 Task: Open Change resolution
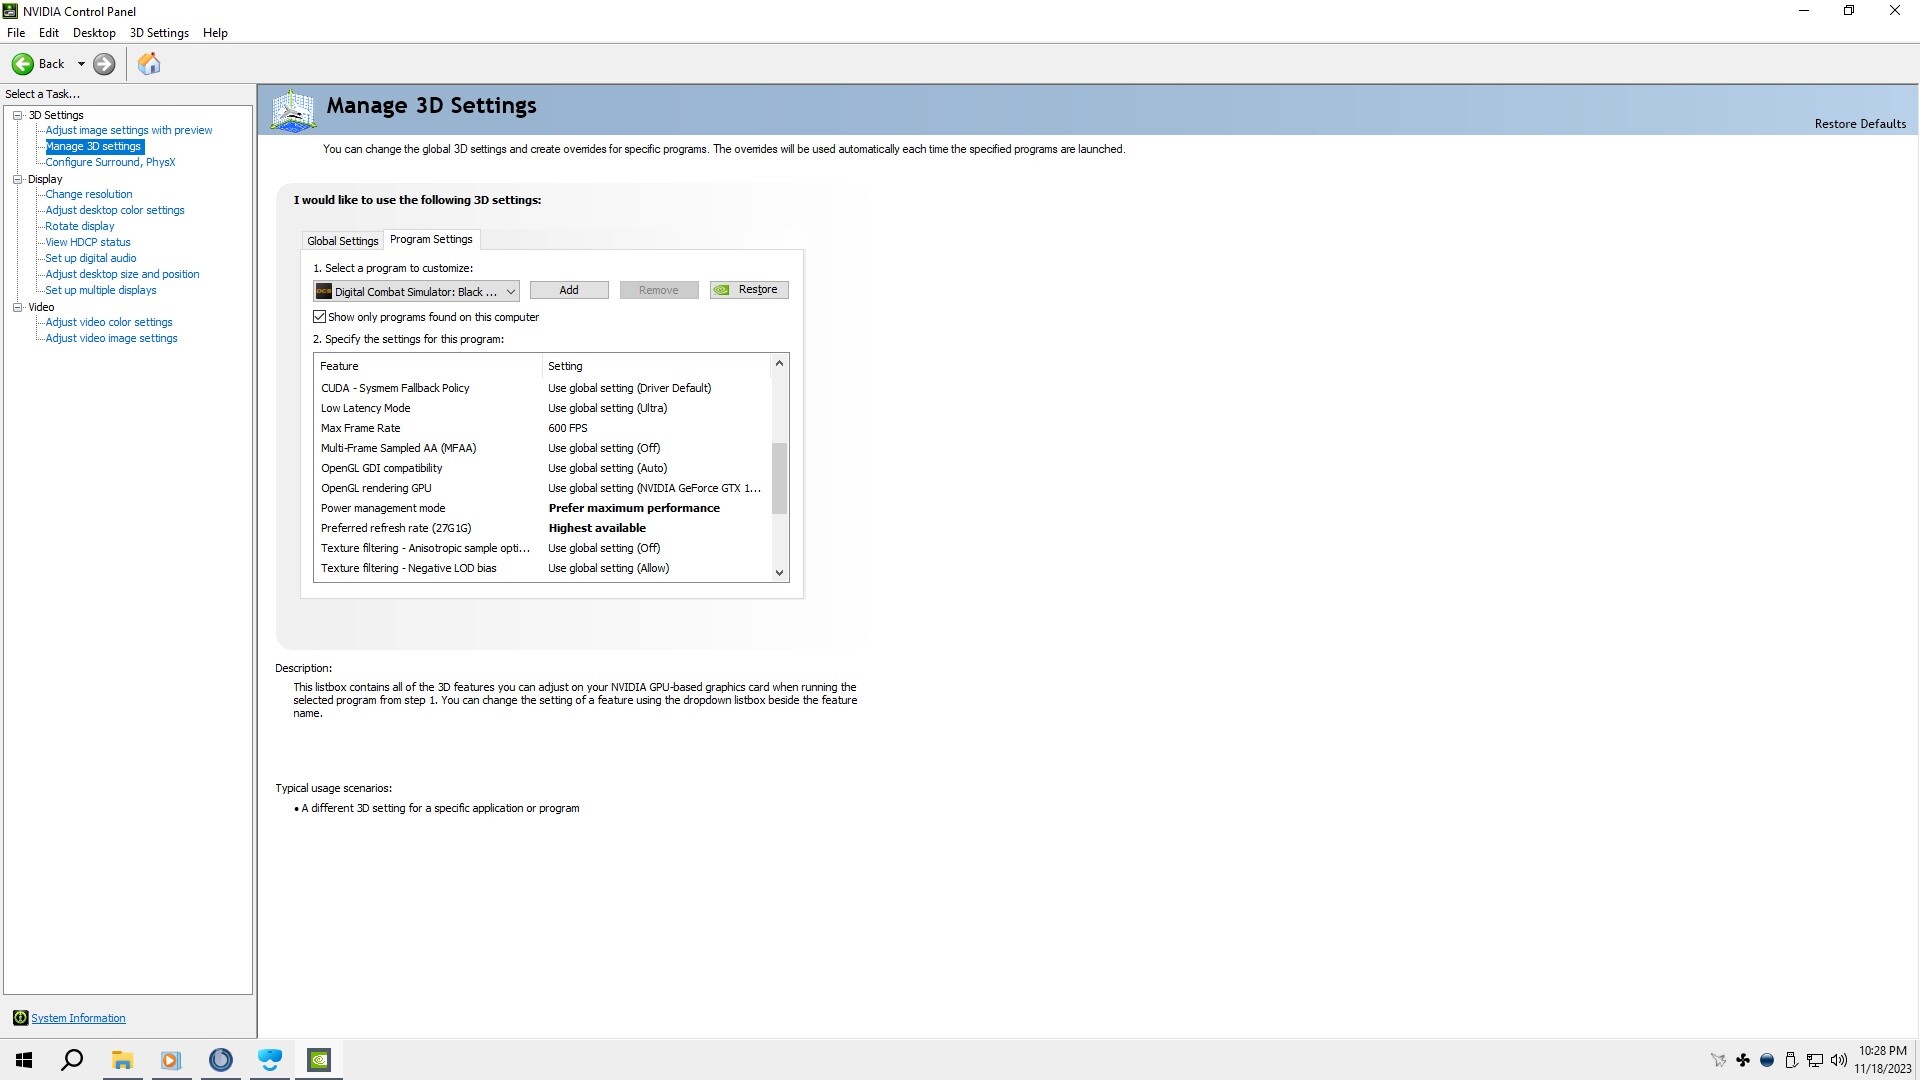coord(89,194)
